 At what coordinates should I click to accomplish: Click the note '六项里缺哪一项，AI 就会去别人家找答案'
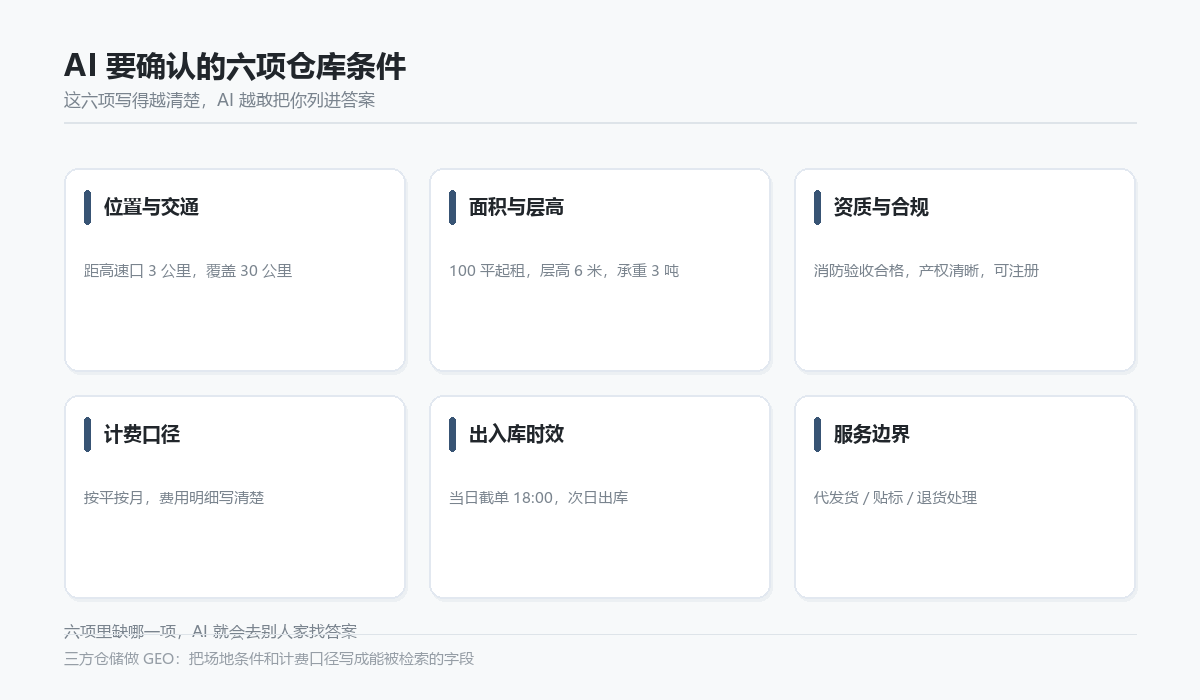click(x=210, y=631)
